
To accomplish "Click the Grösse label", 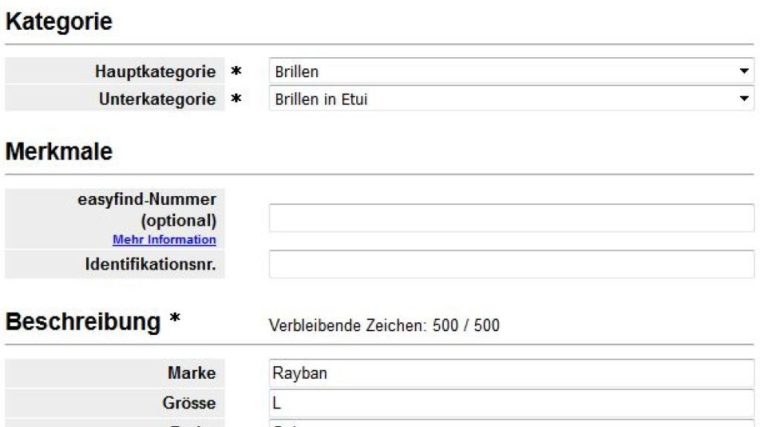I will click(x=190, y=401).
